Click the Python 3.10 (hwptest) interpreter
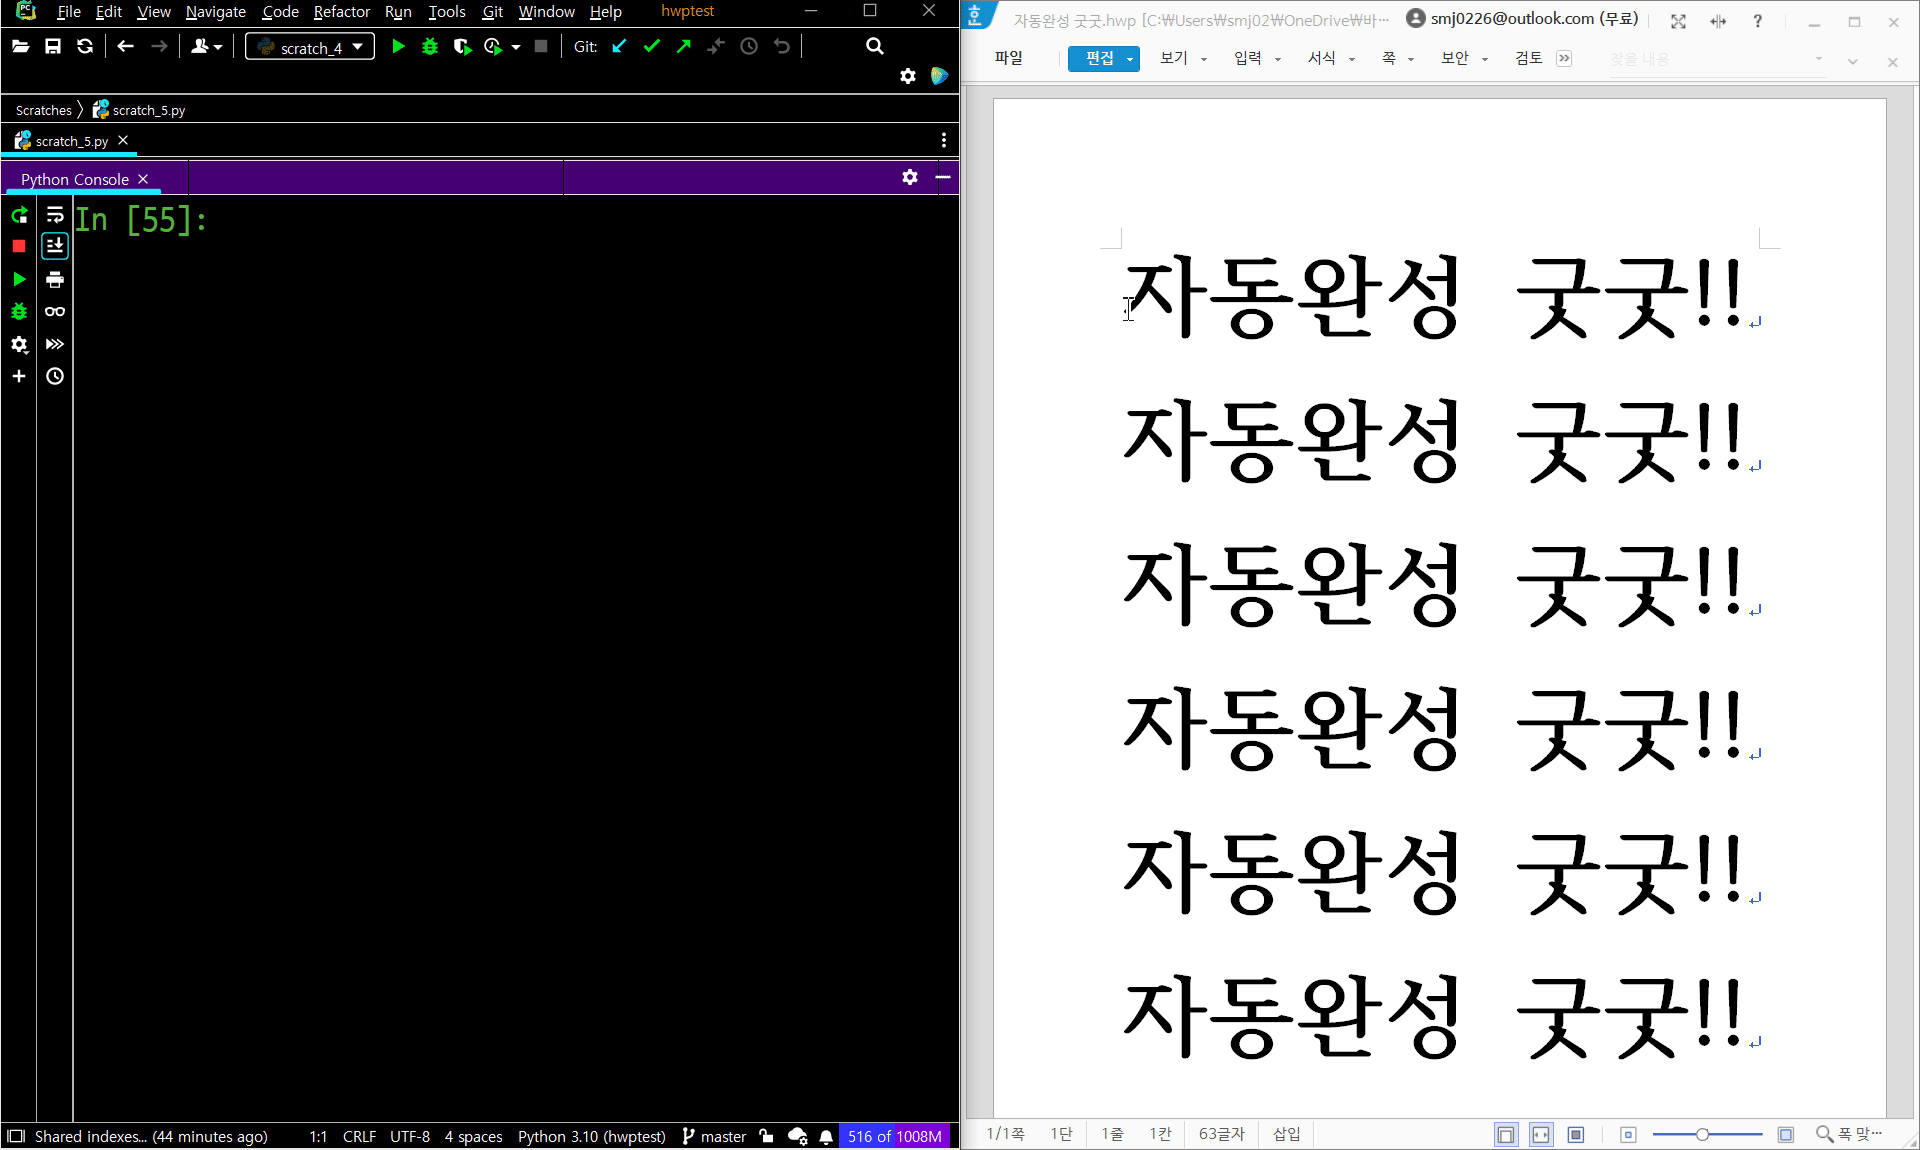The image size is (1920, 1150). click(591, 1136)
